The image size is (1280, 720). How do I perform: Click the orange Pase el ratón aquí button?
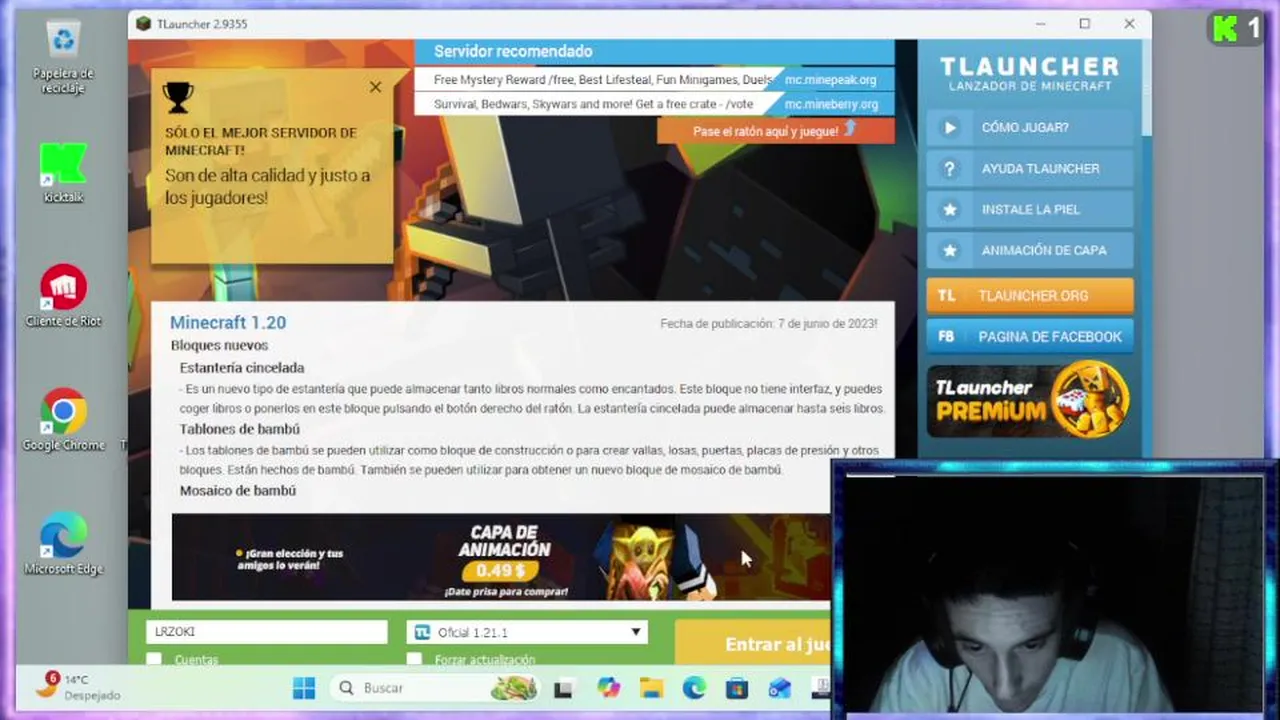click(x=776, y=131)
